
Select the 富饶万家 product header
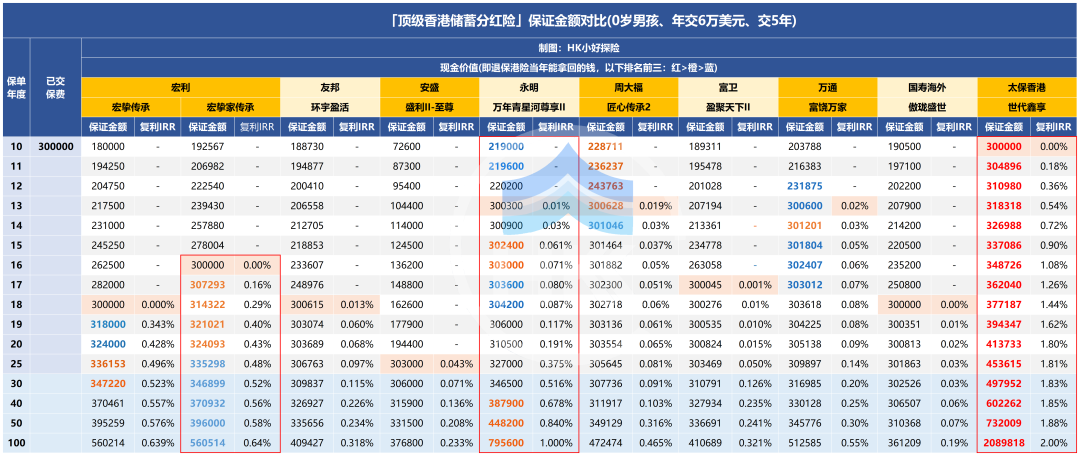pos(828,107)
